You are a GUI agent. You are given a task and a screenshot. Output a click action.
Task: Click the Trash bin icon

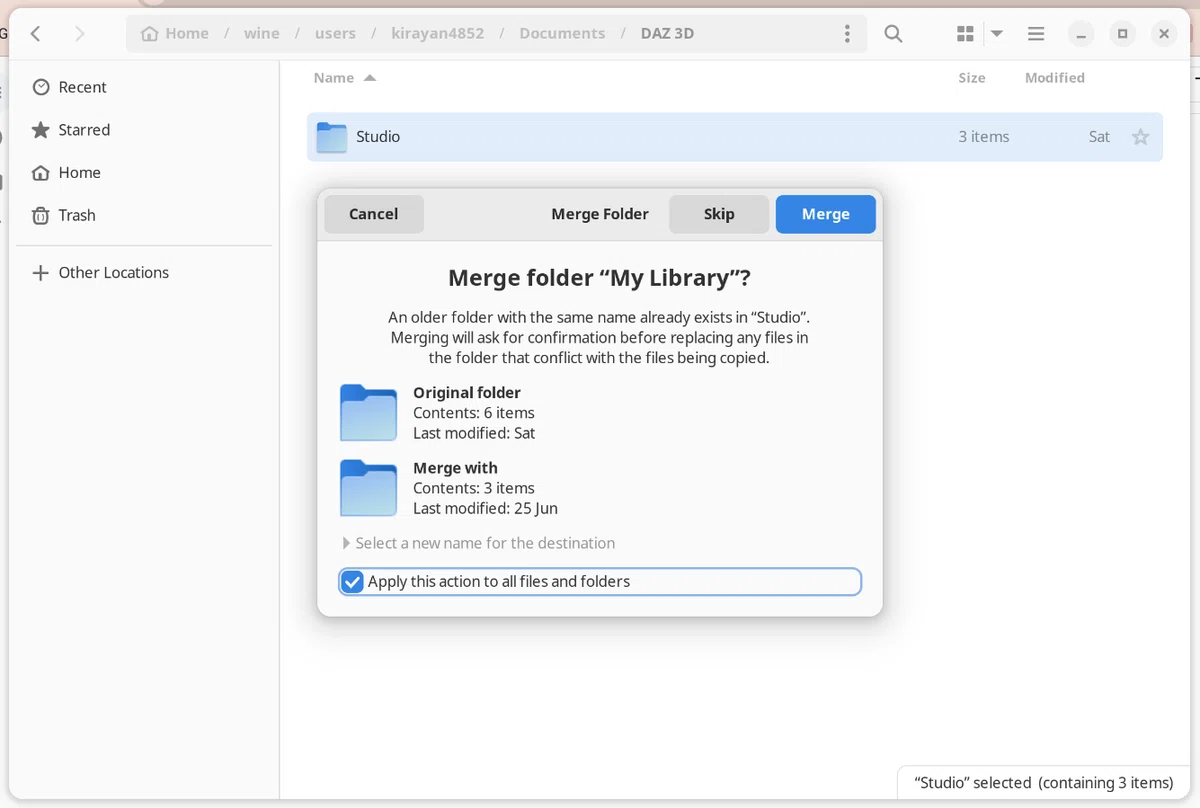41,215
